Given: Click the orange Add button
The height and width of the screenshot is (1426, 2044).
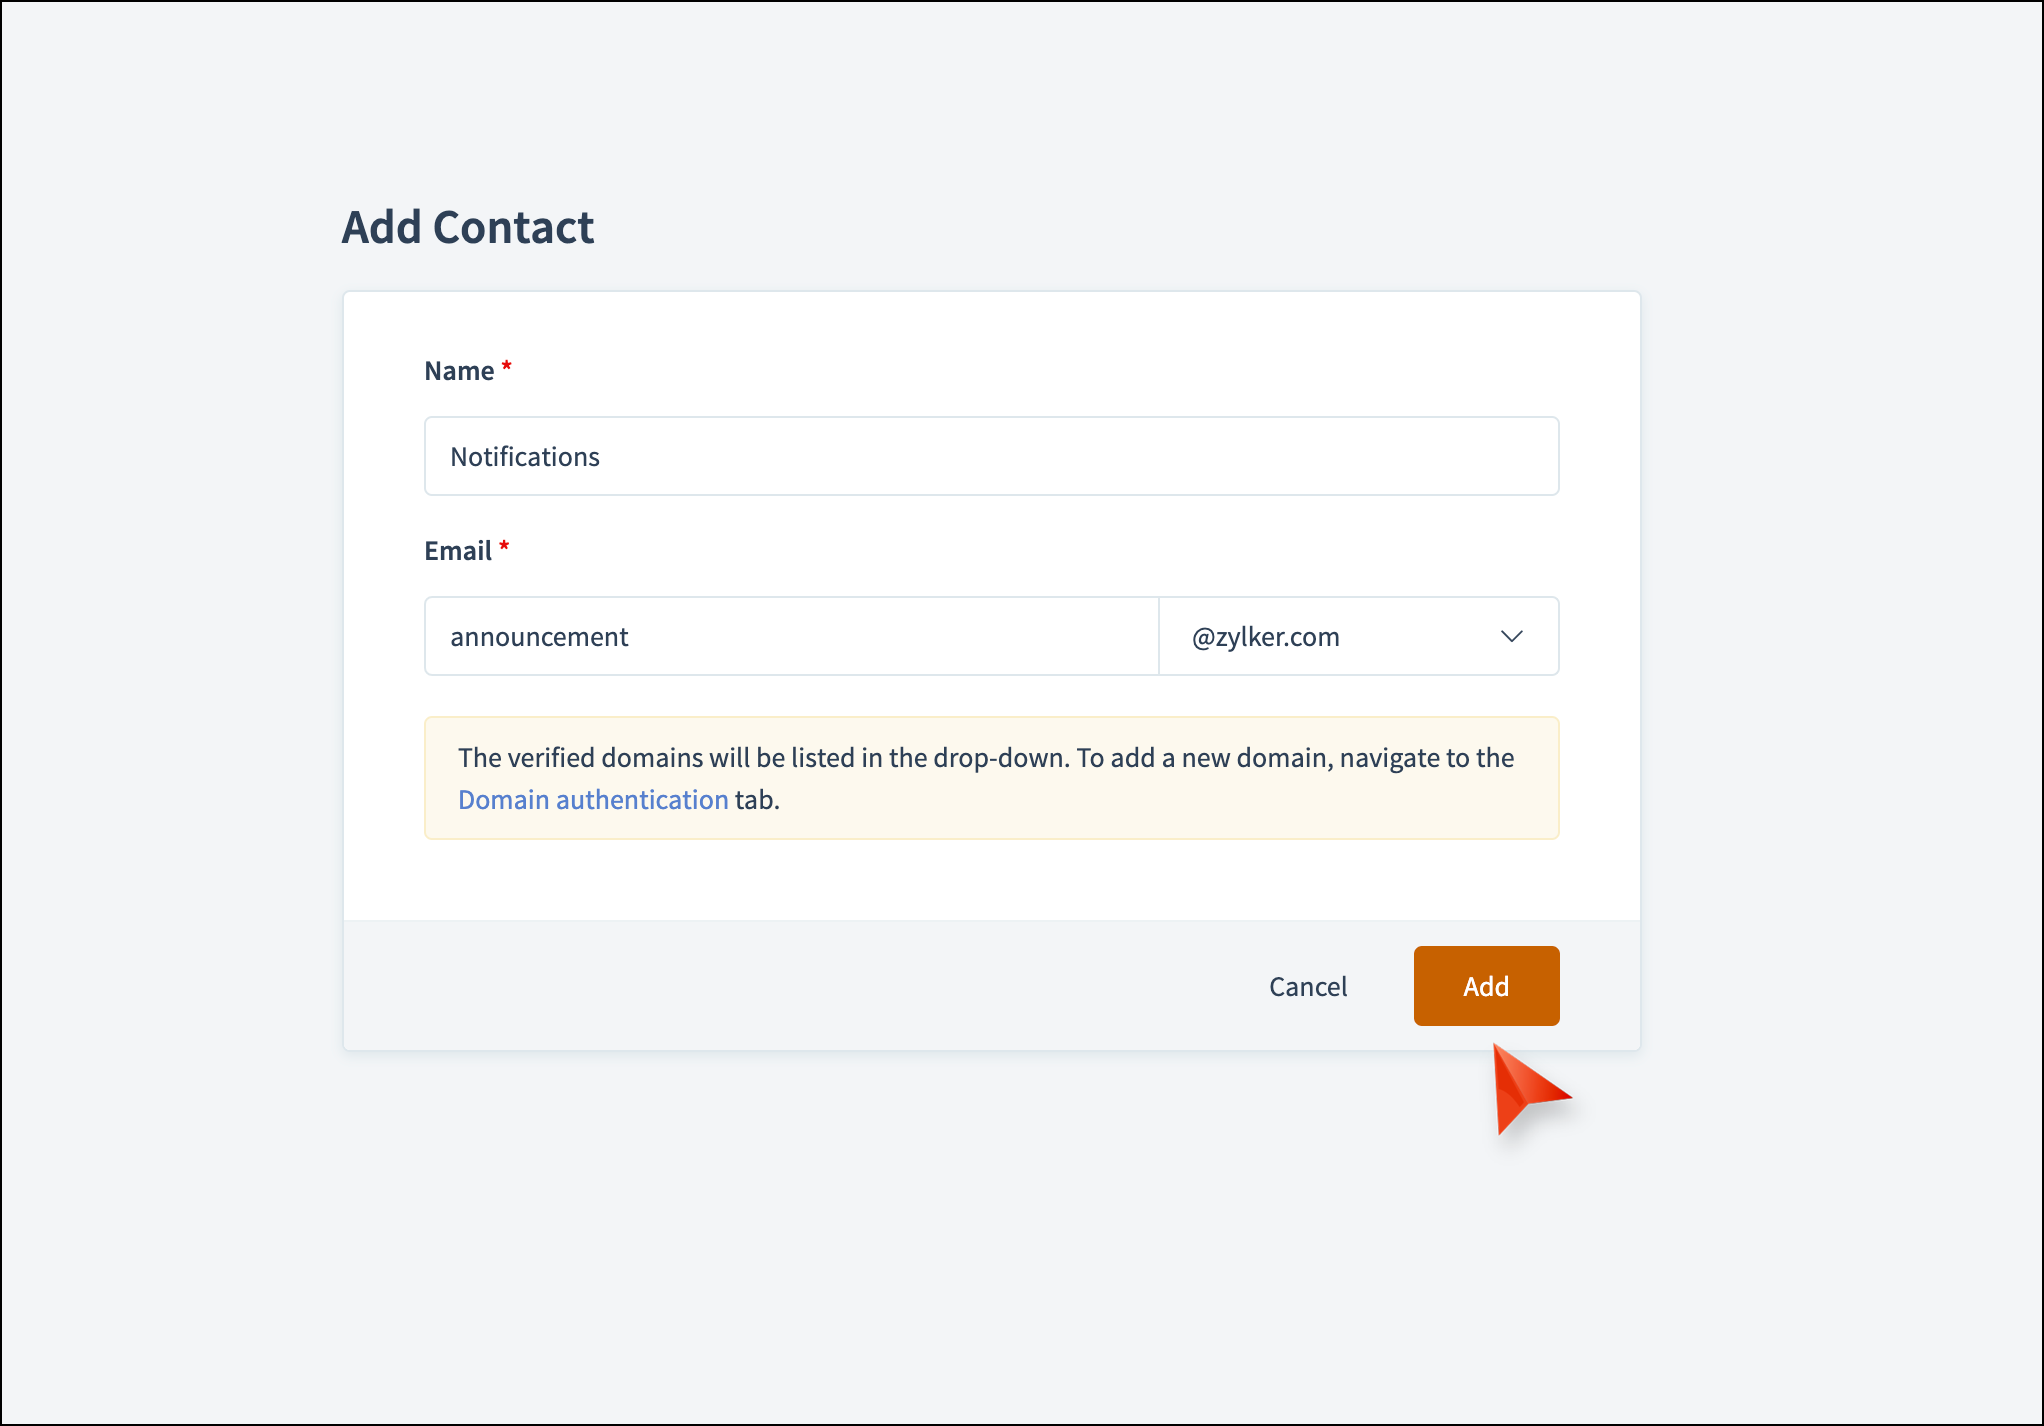Looking at the screenshot, I should (1486, 986).
